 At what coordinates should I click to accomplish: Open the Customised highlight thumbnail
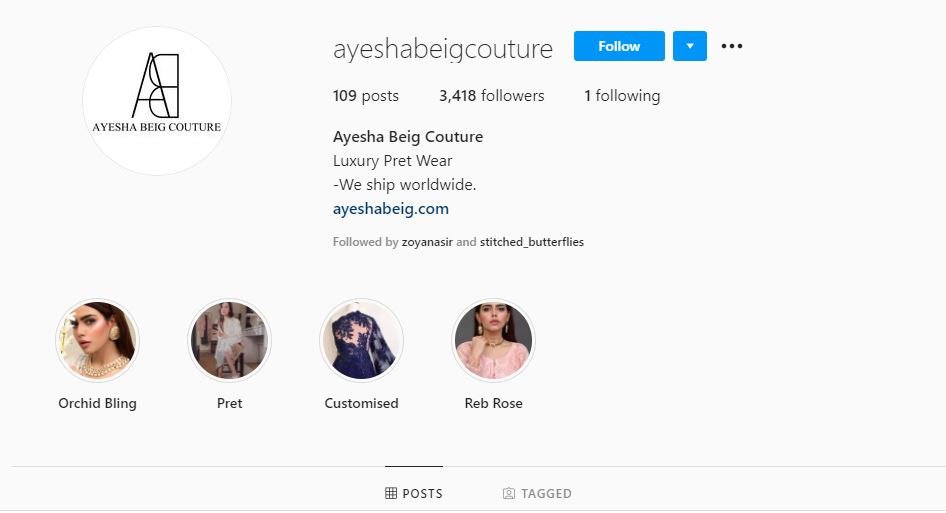coord(361,341)
